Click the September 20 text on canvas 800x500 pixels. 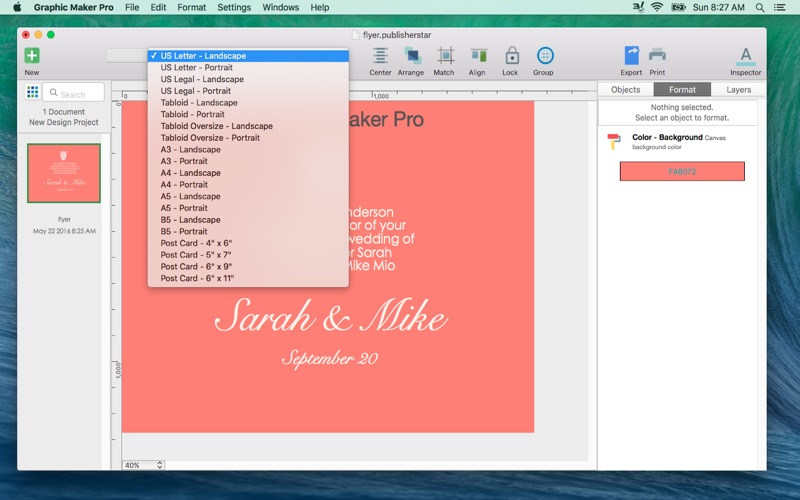pos(330,358)
